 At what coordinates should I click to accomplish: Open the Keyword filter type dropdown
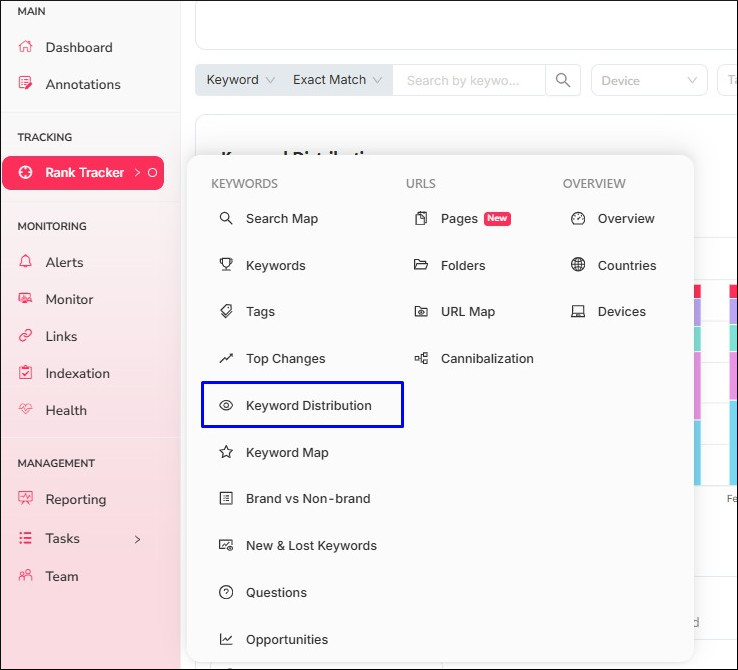(x=241, y=80)
